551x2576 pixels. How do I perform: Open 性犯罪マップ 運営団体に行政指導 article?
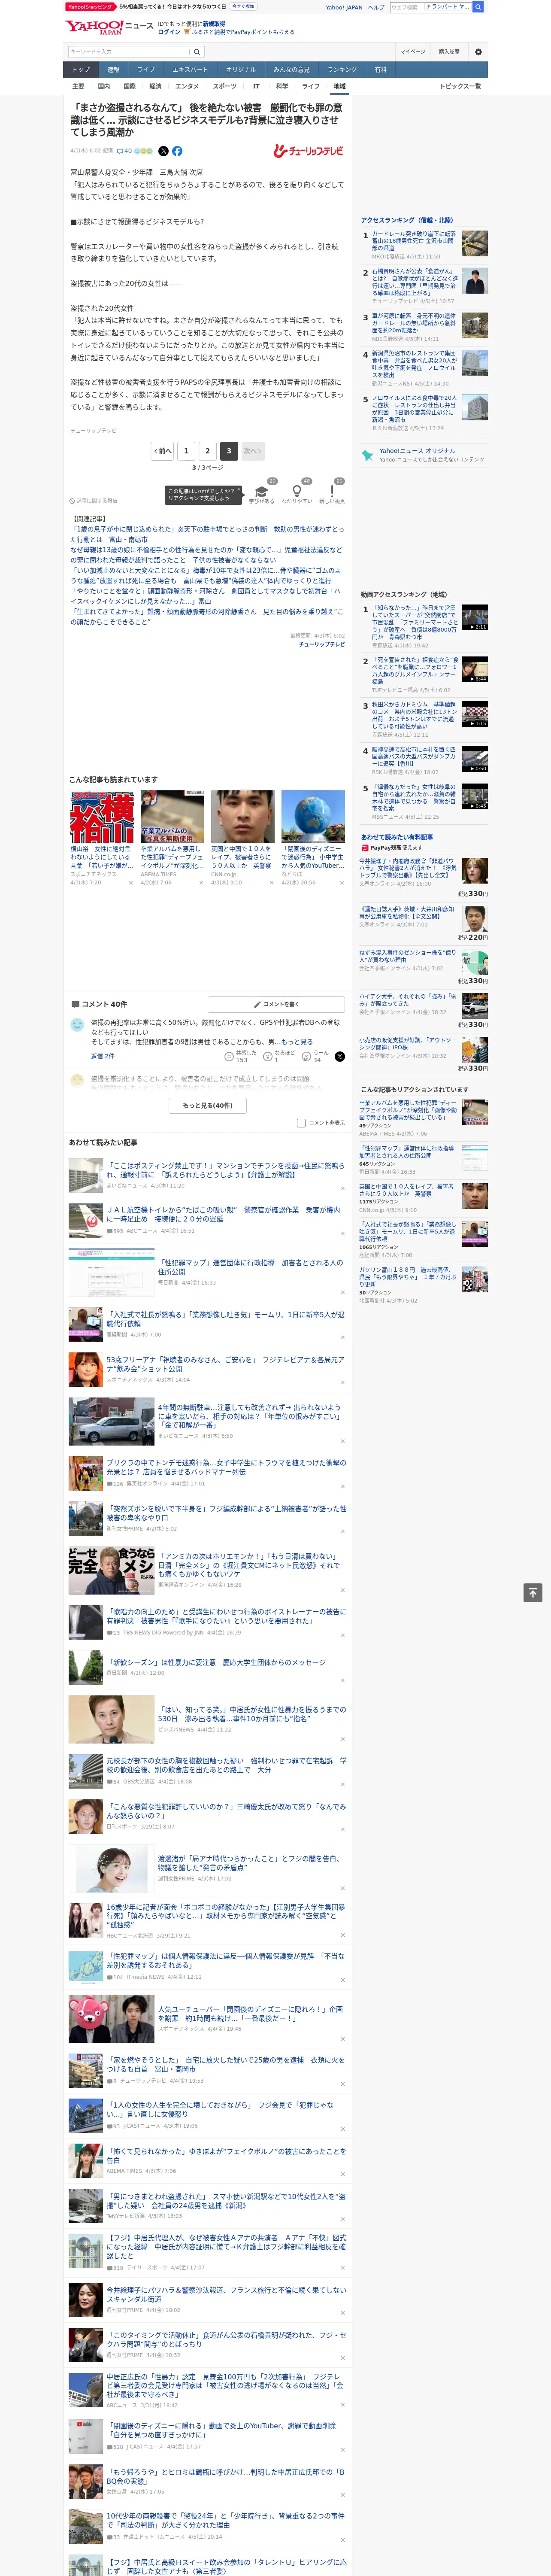[250, 1267]
